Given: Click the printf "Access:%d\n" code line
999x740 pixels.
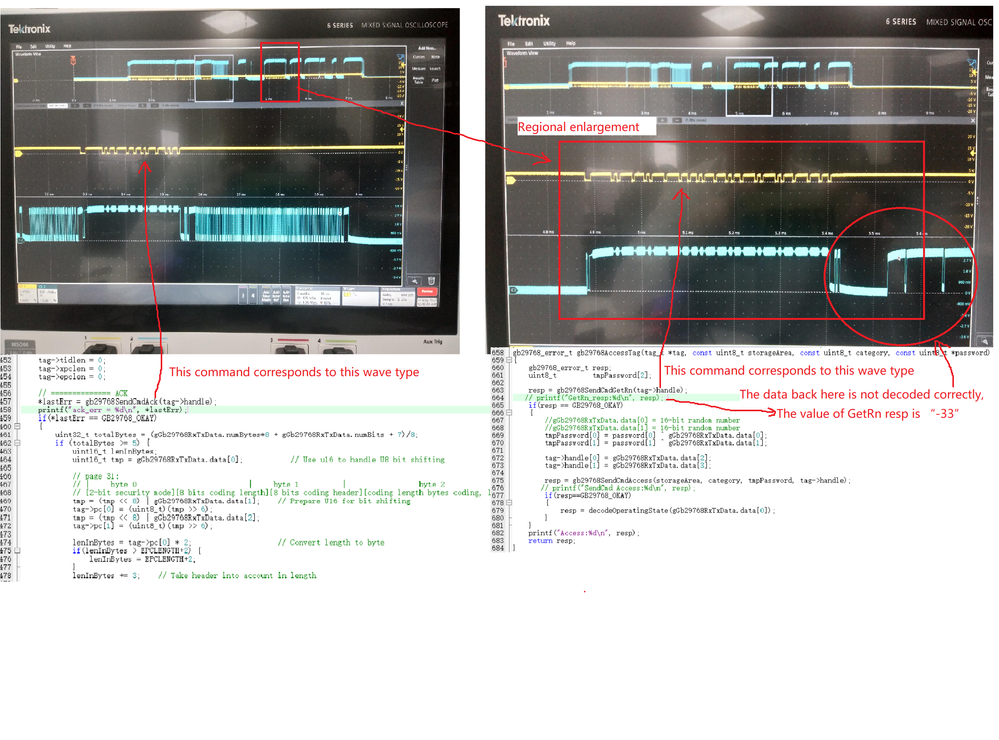Looking at the screenshot, I should click(584, 533).
